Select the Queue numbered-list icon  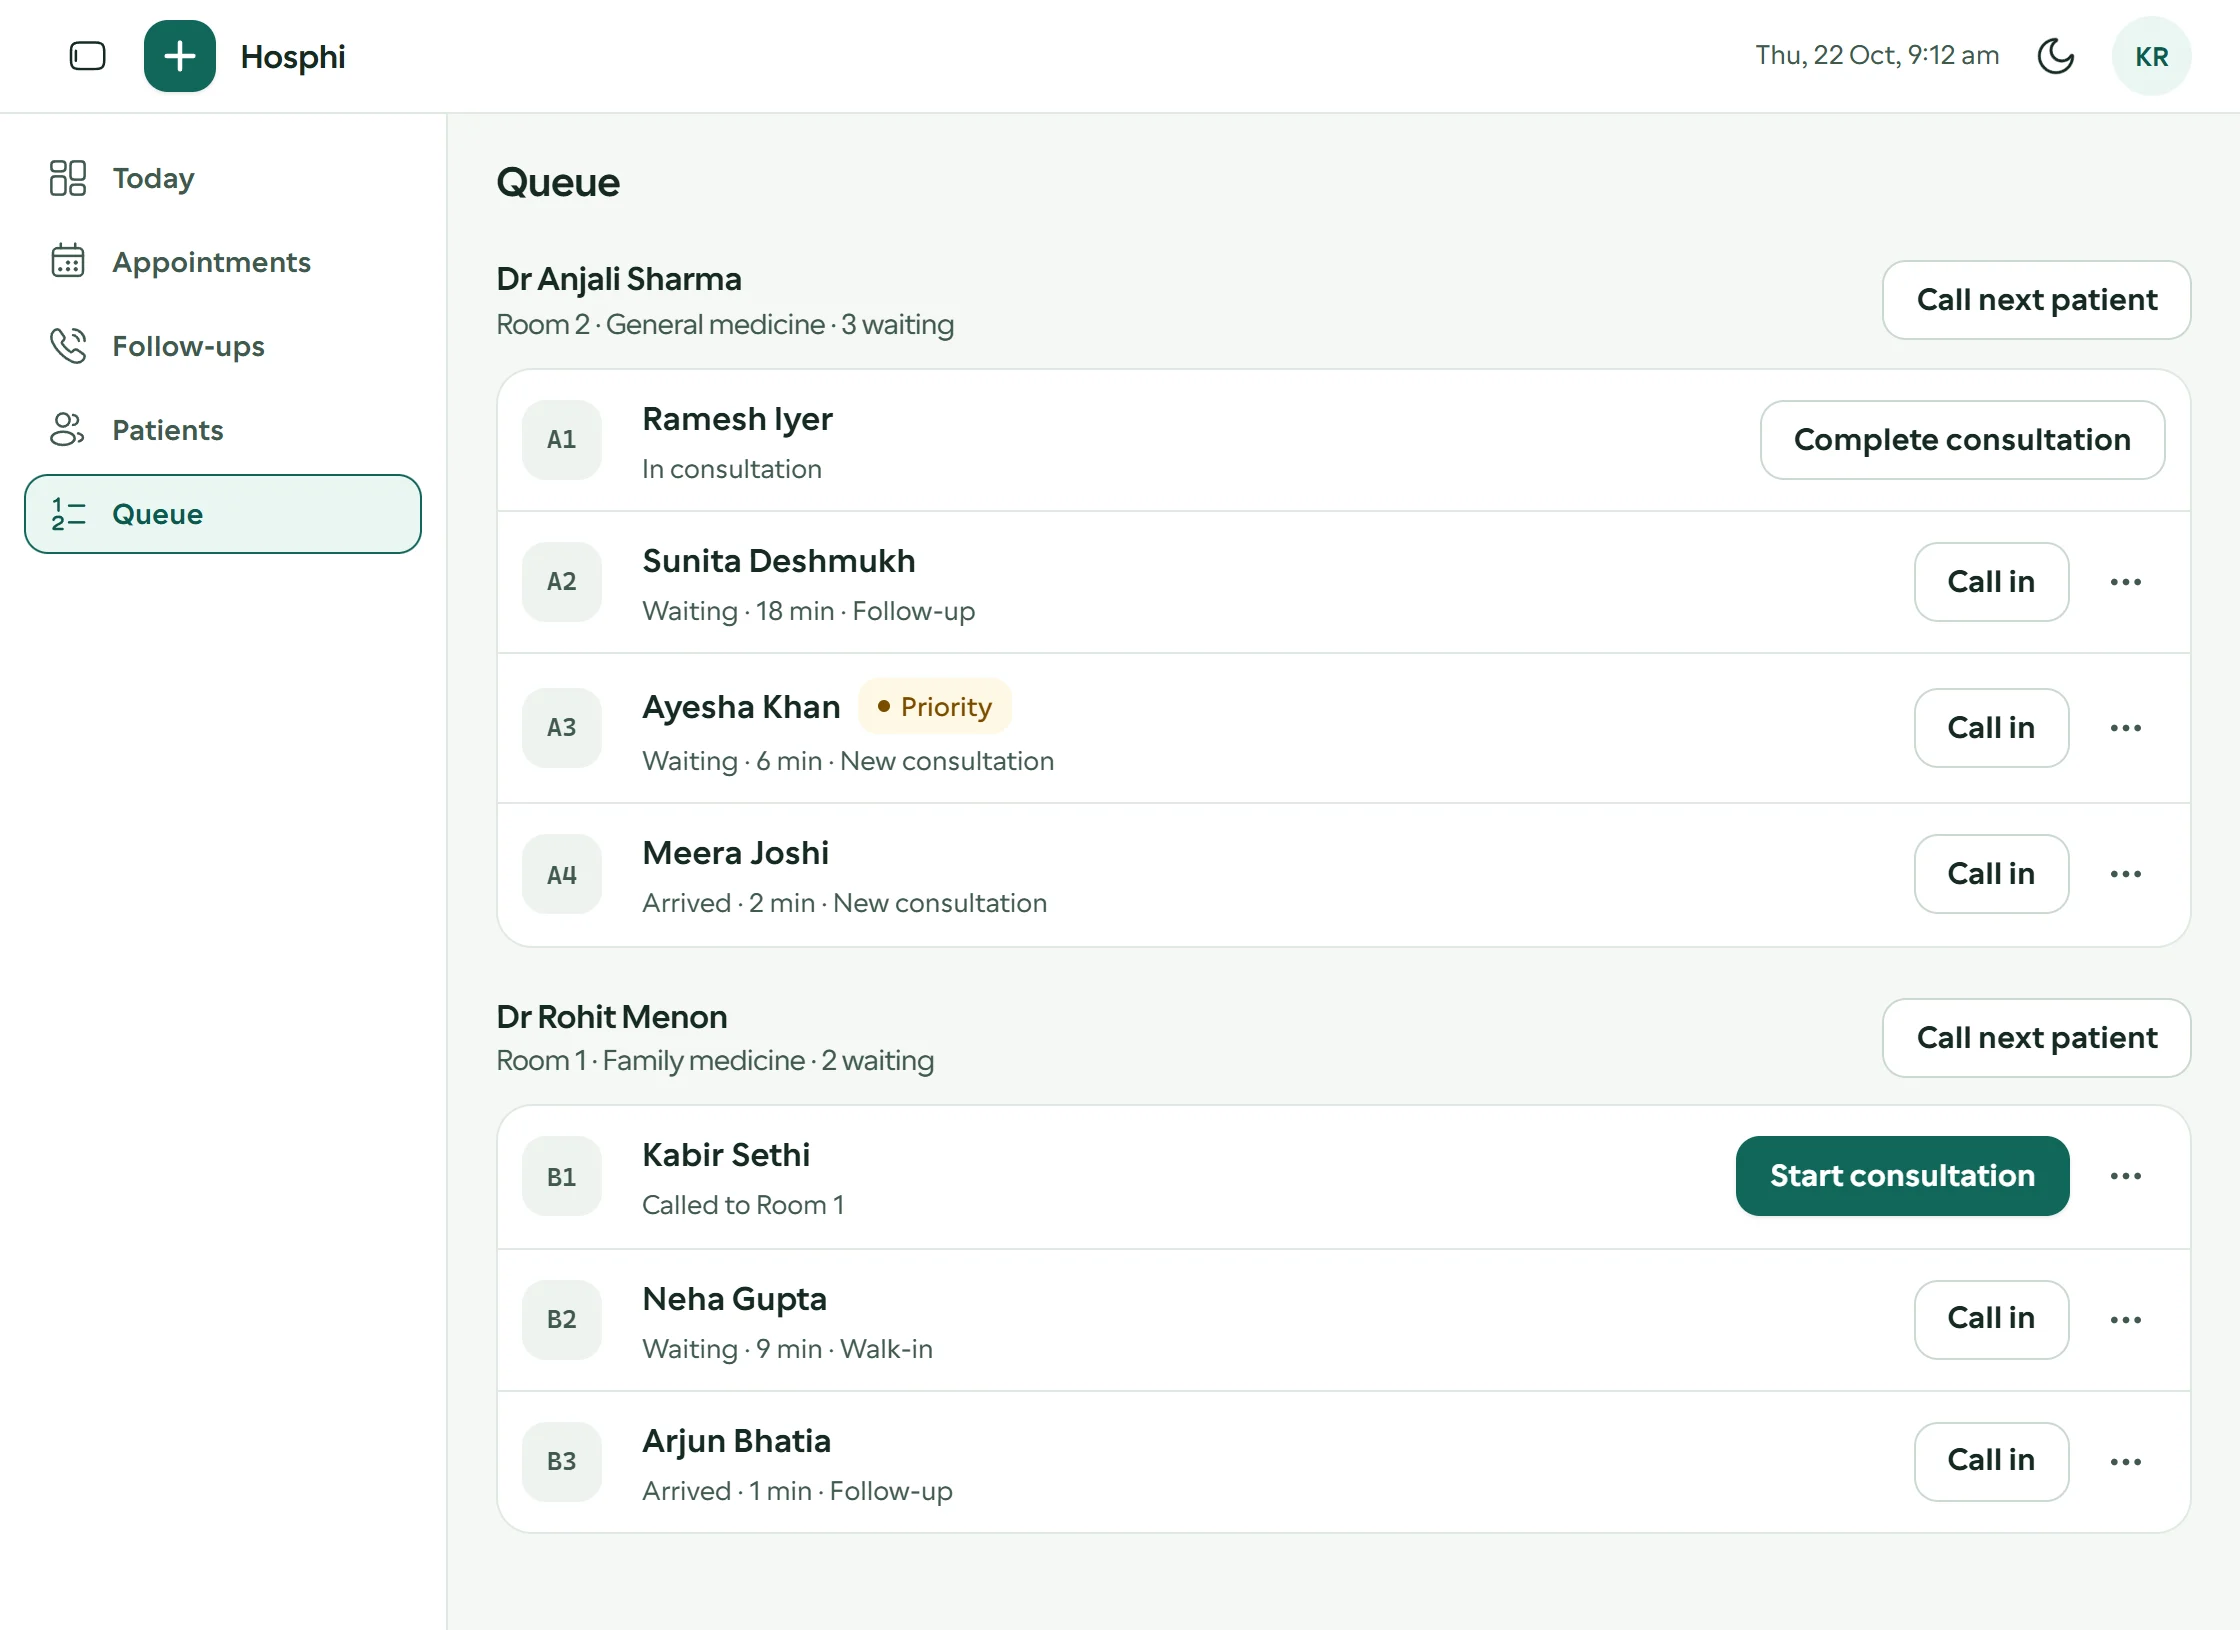click(x=68, y=514)
